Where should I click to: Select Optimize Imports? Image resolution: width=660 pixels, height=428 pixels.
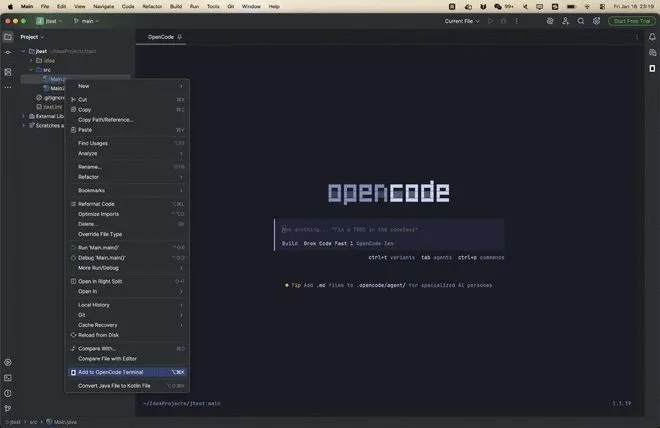tap(127, 214)
